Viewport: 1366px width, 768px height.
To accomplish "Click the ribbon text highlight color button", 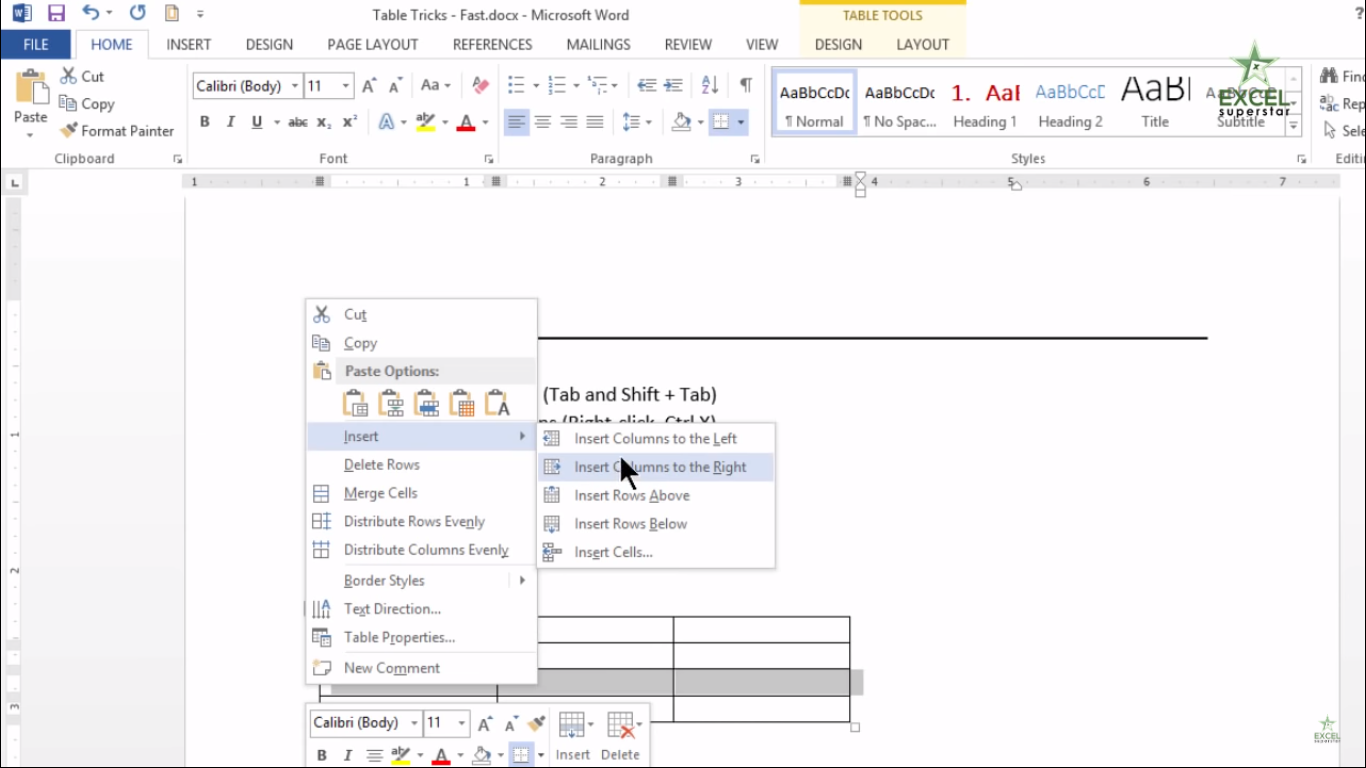I will pyautogui.click(x=425, y=122).
